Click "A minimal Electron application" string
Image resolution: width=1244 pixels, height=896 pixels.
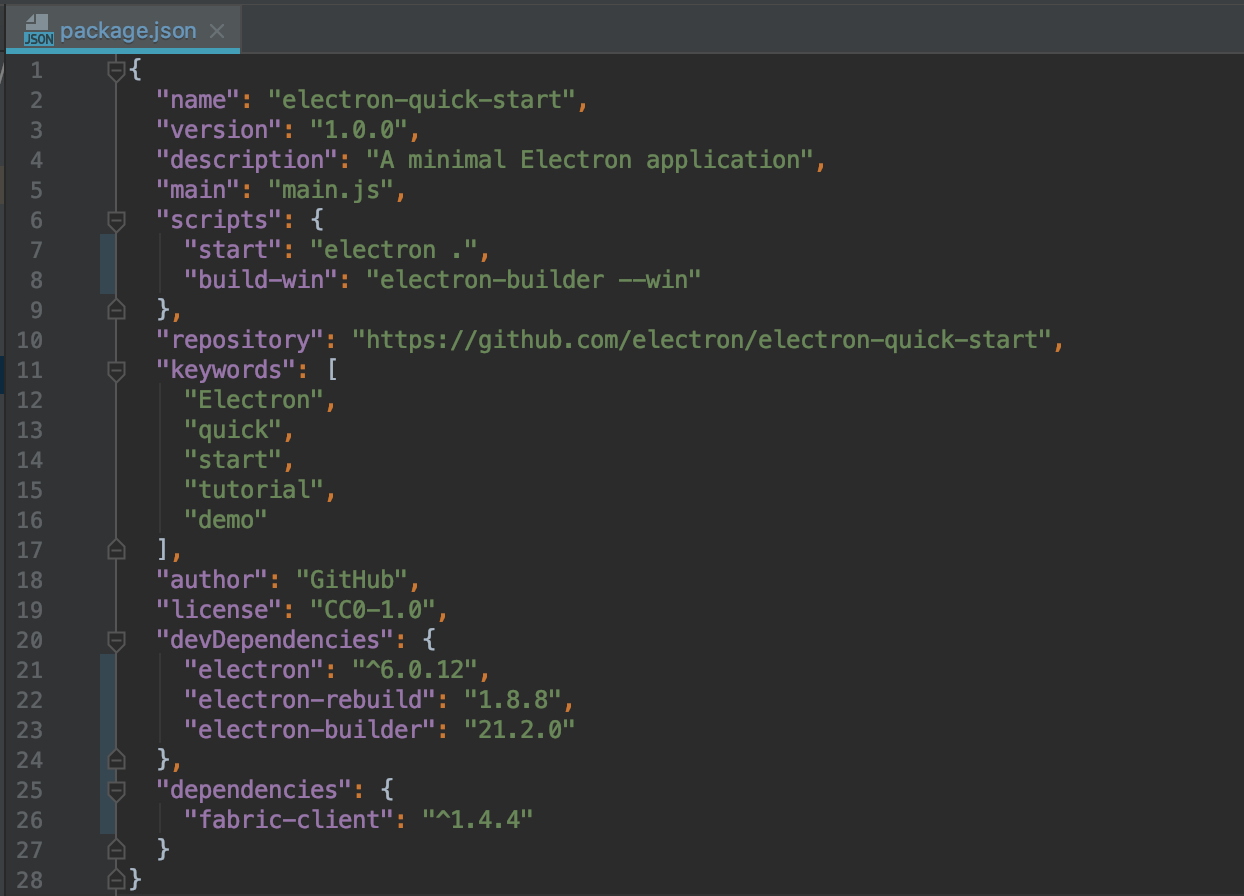click(x=591, y=160)
